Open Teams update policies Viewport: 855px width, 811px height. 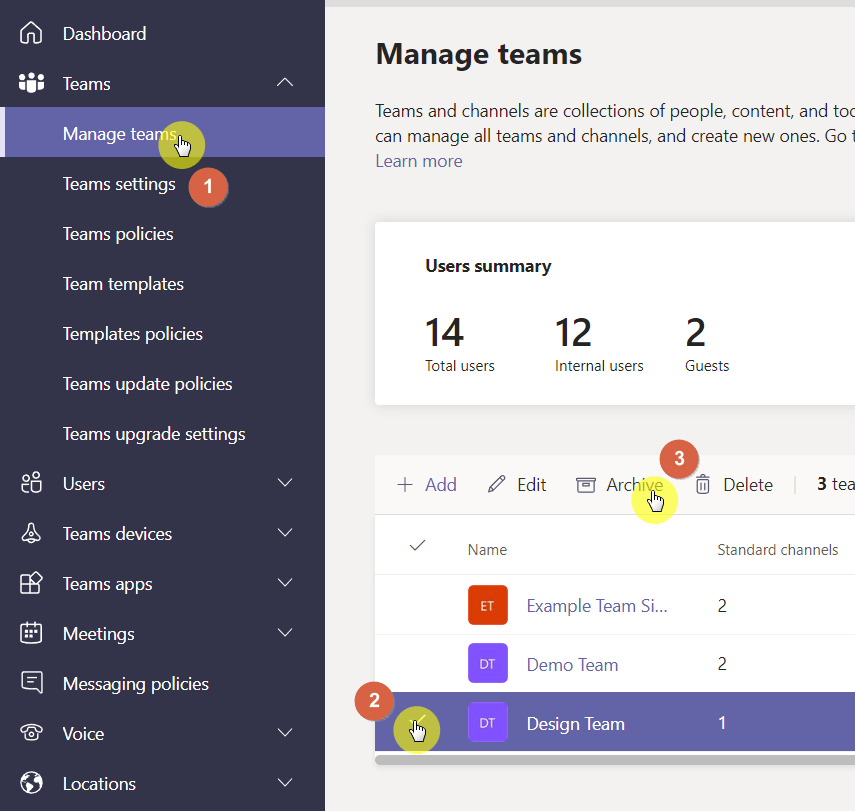pyautogui.click(x=147, y=384)
